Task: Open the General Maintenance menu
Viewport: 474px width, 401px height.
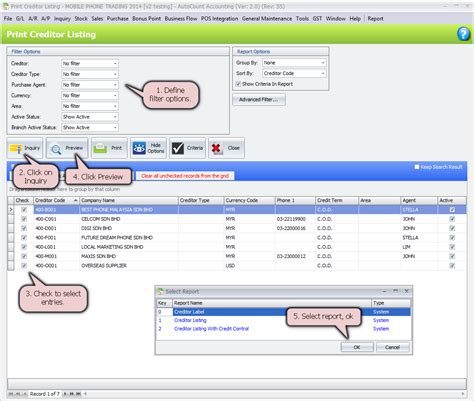Action: point(267,19)
